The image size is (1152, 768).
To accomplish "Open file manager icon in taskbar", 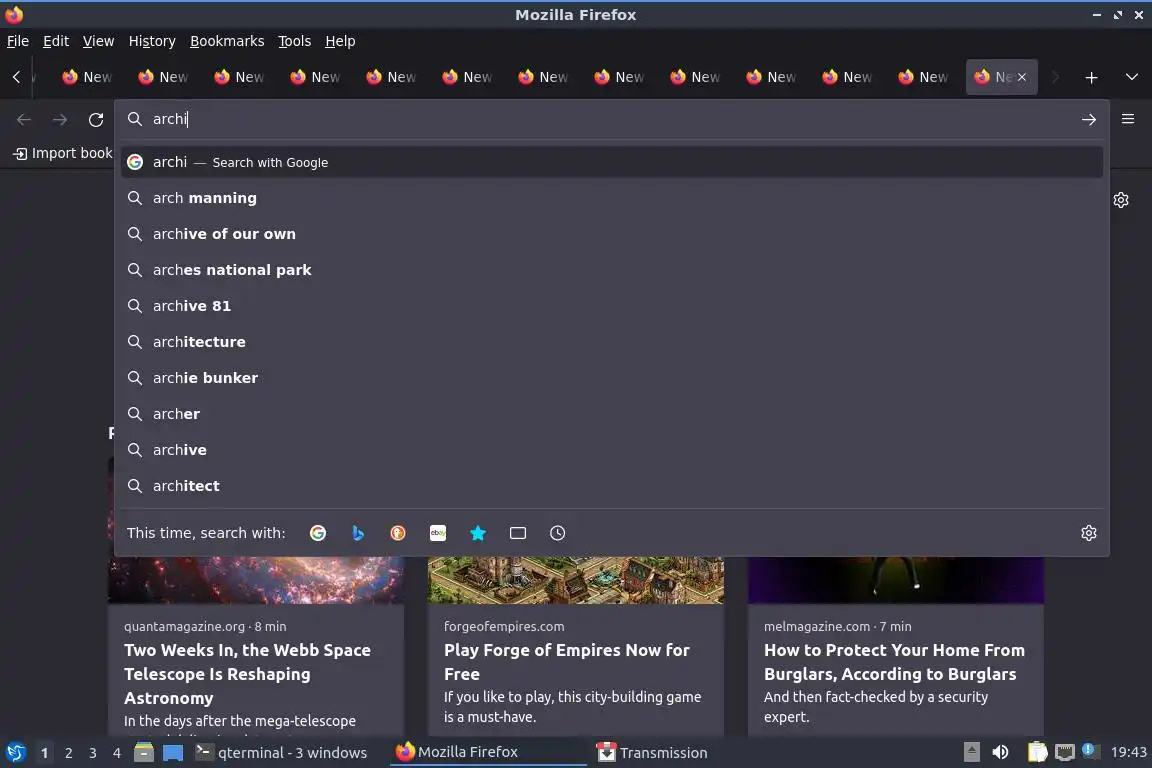I will tap(144, 753).
